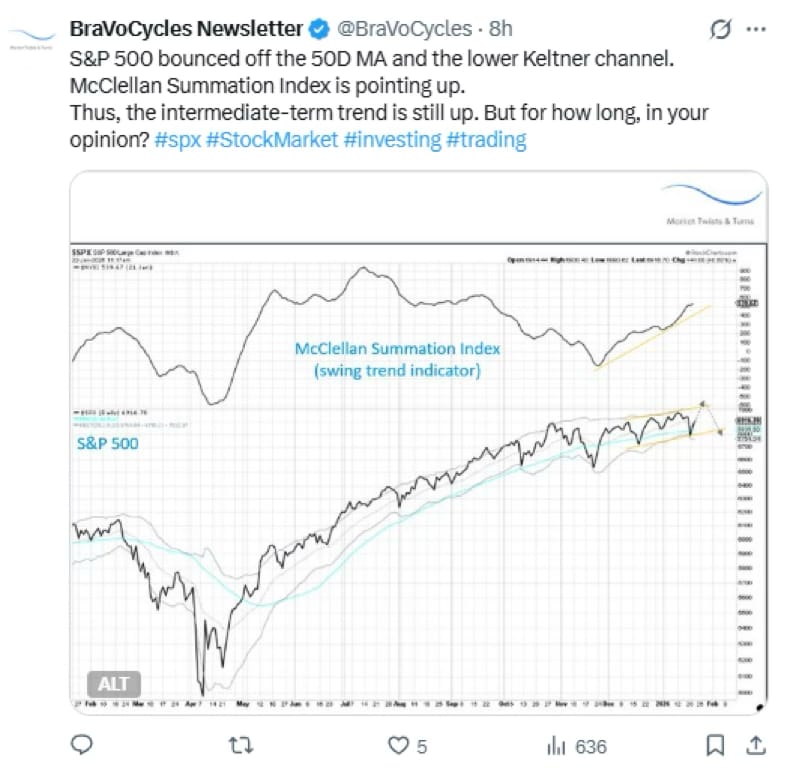
Task: Open the #trading hashtag
Action: 486,140
